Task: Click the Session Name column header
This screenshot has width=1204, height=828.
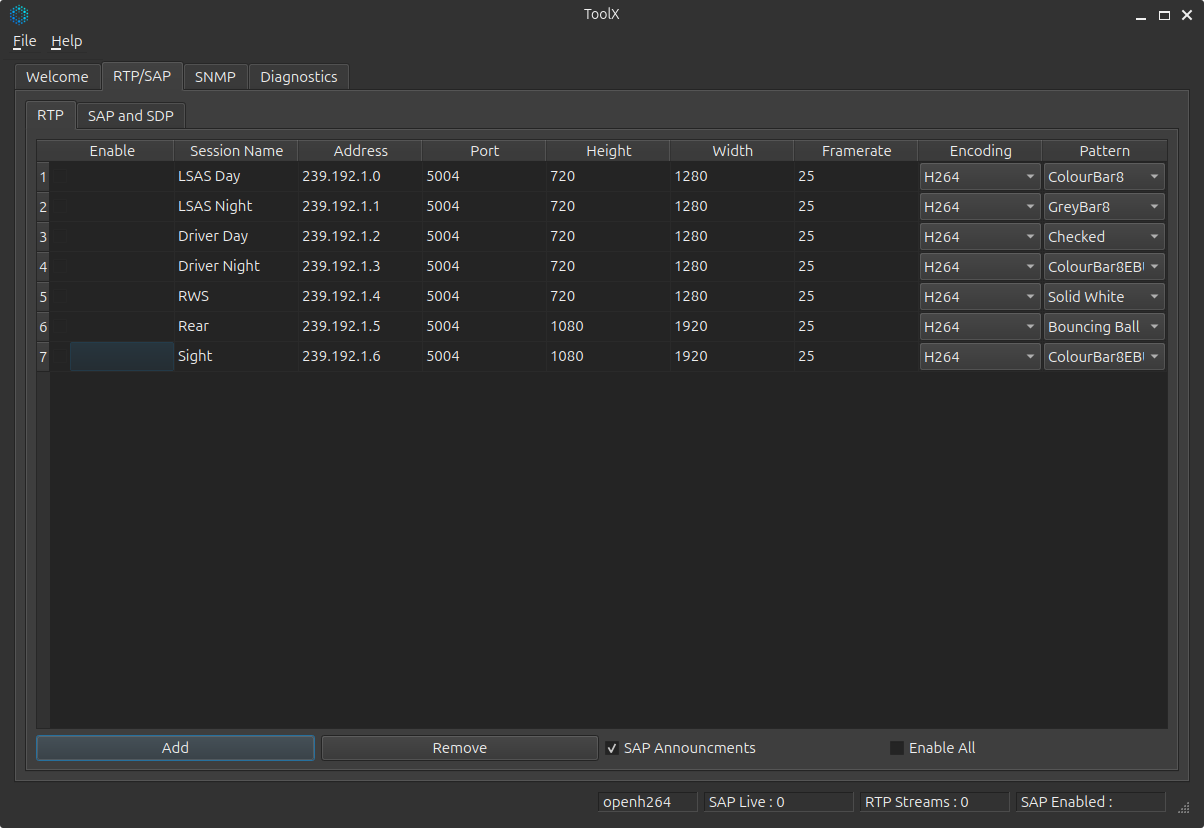Action: 235,150
